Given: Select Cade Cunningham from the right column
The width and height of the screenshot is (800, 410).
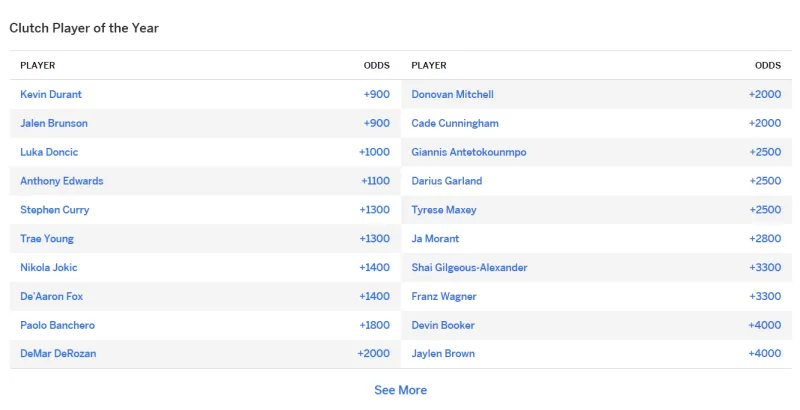Looking at the screenshot, I should pyautogui.click(x=455, y=123).
